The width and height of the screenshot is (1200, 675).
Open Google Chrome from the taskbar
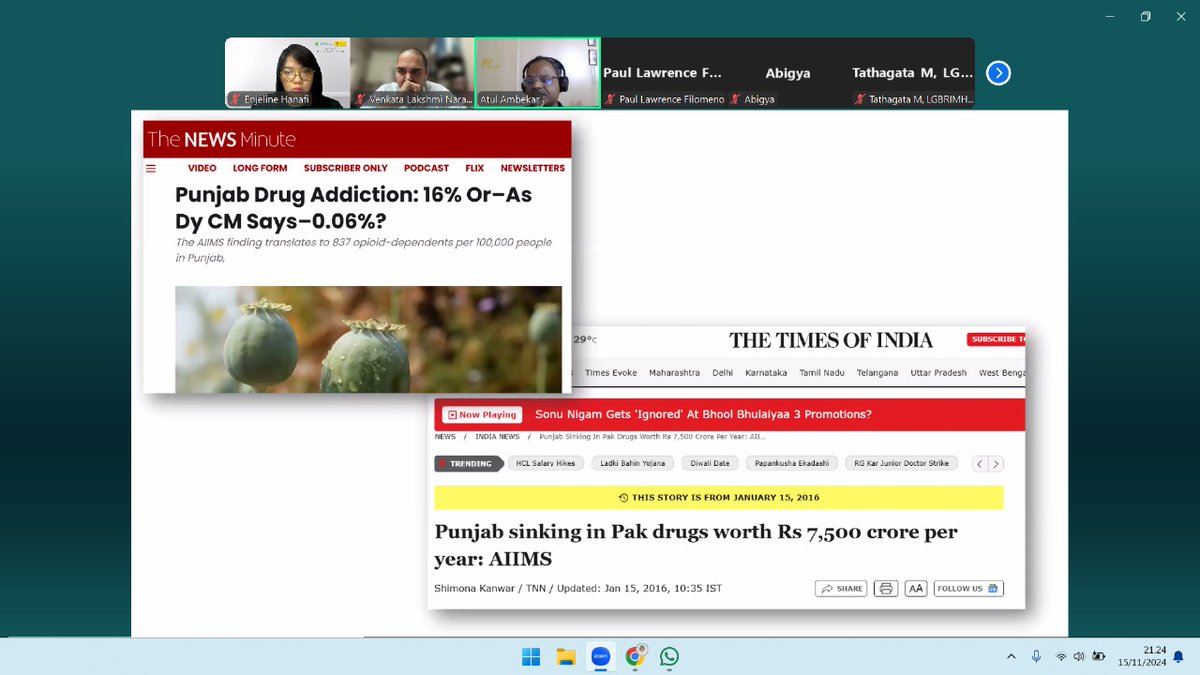[x=635, y=657]
